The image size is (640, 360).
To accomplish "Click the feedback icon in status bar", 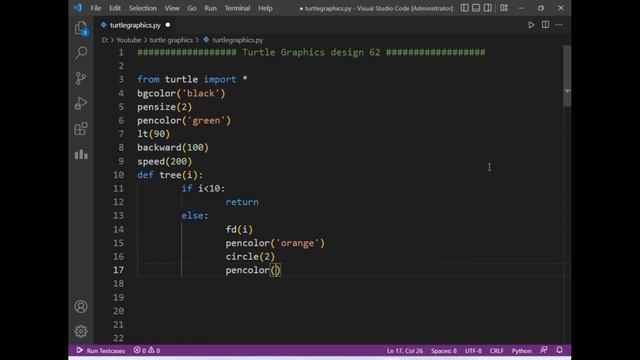I will pos(544,350).
